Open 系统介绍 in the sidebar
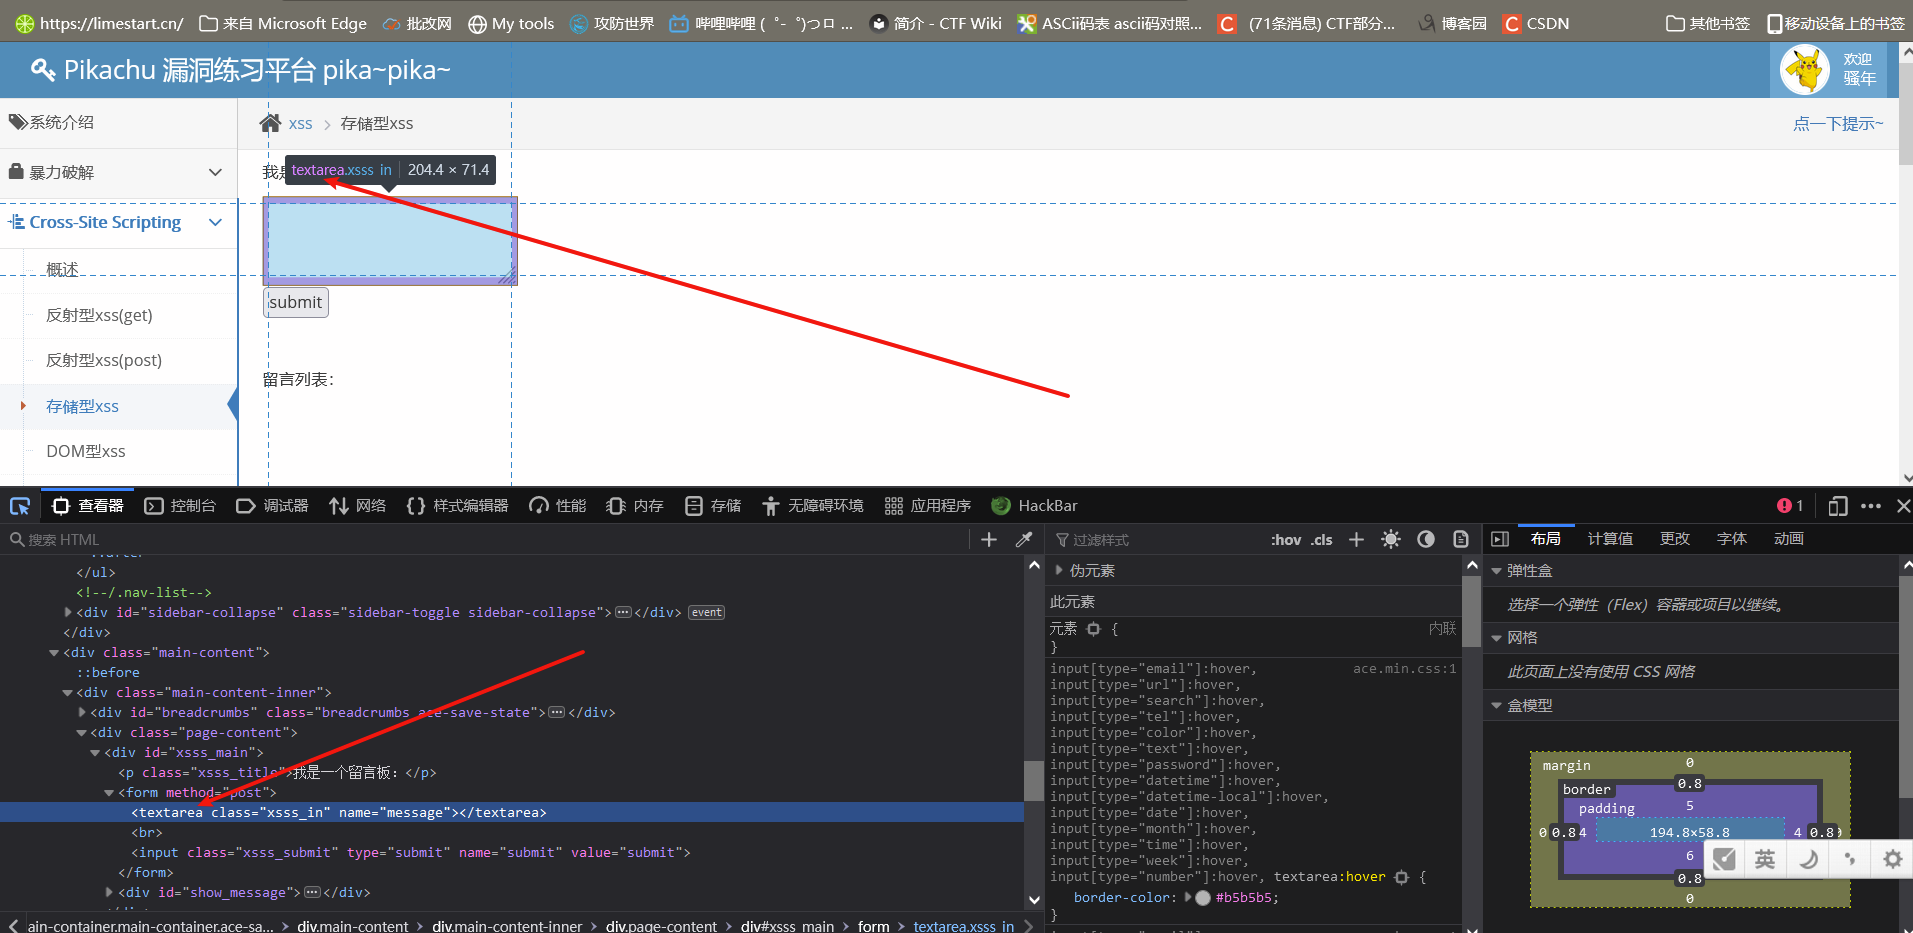Screen dimensions: 1913x933 click(x=118, y=122)
